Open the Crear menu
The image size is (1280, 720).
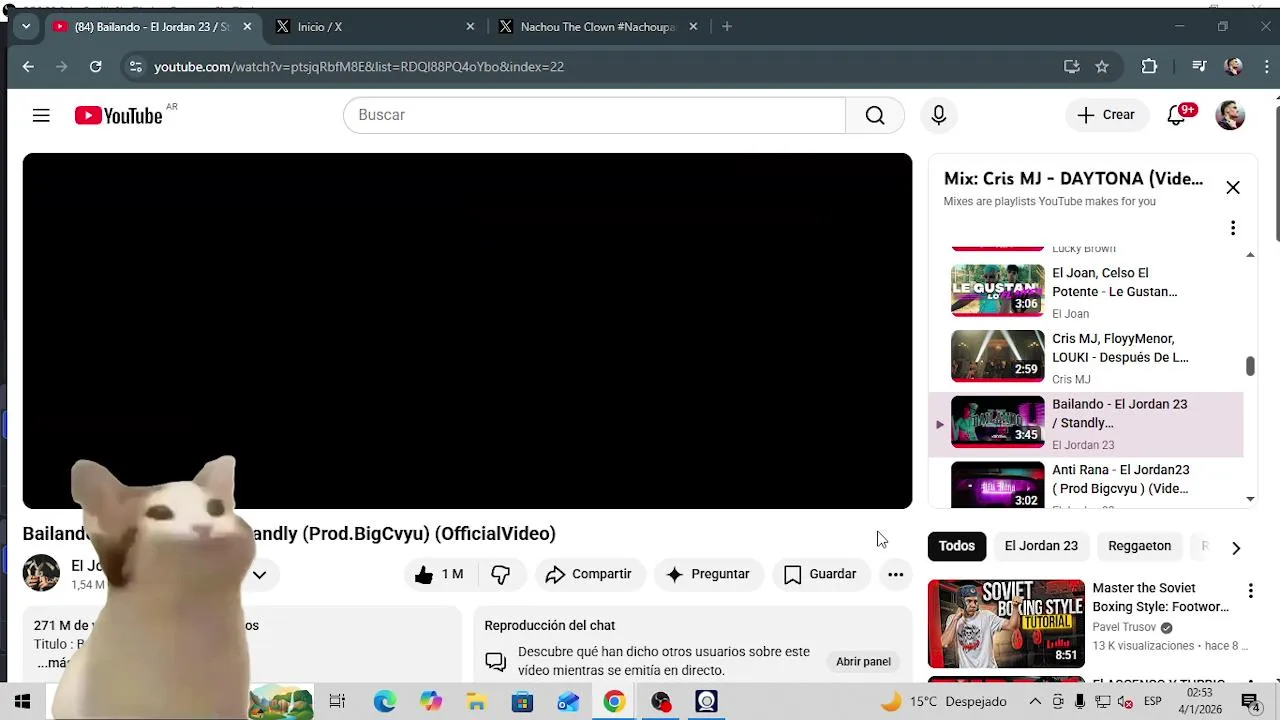(1106, 115)
